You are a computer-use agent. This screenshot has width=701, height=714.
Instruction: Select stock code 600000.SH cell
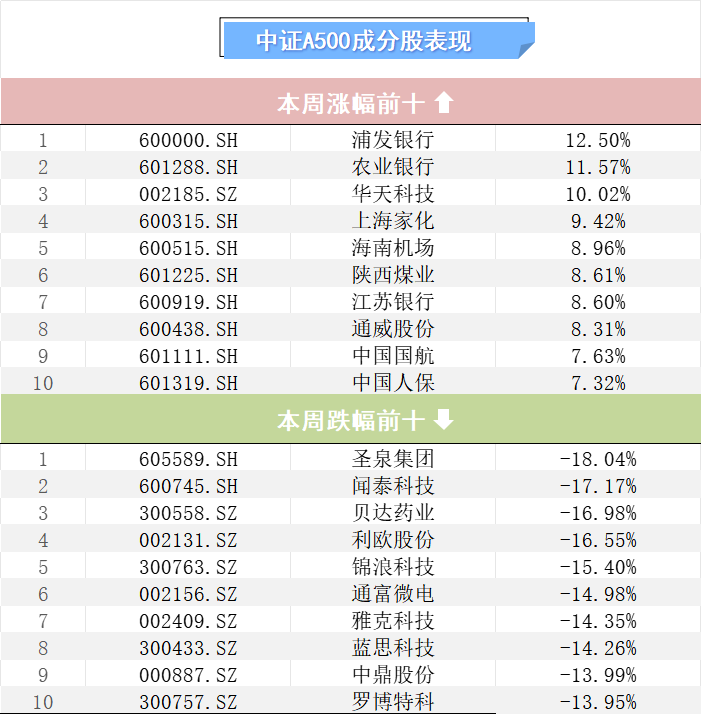click(188, 140)
